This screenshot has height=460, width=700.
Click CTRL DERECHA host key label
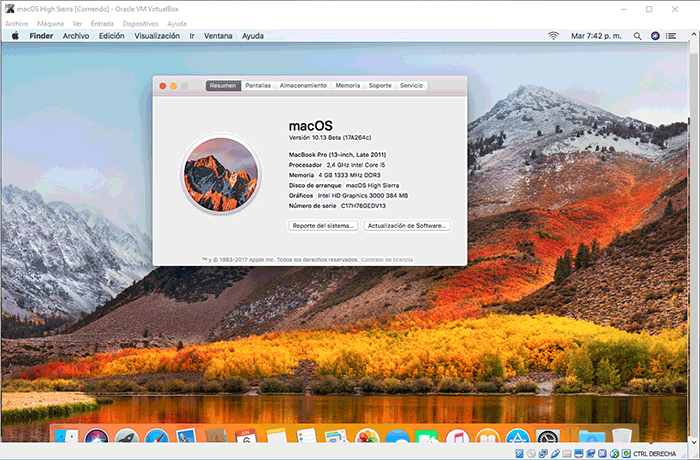point(654,454)
